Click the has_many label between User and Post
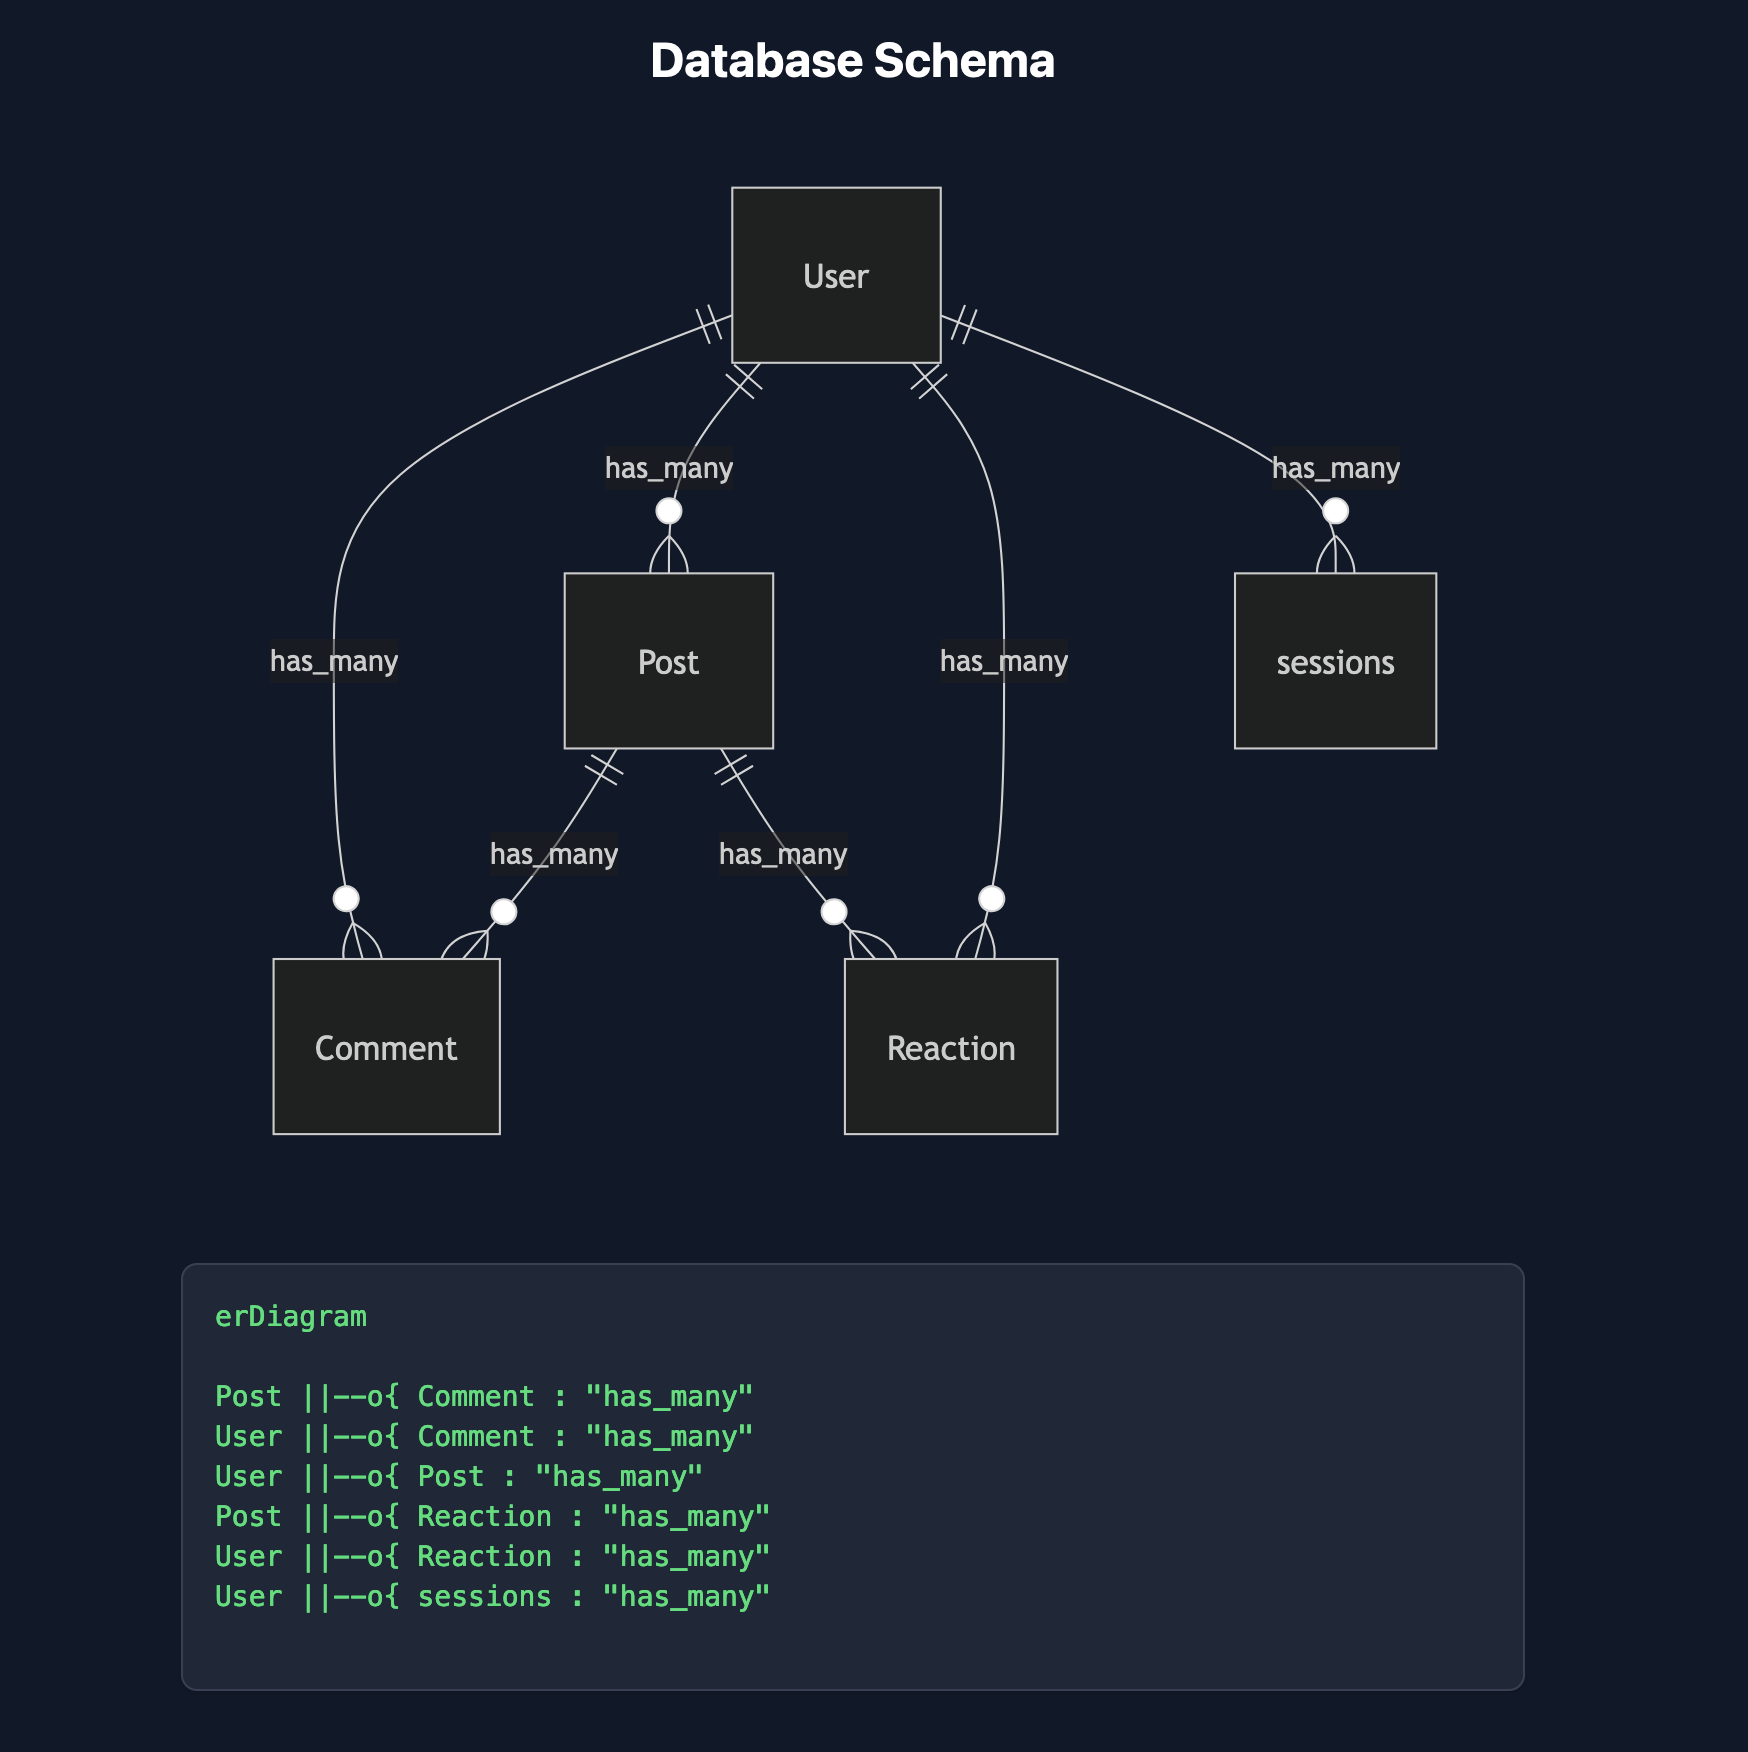This screenshot has width=1748, height=1752. pos(669,468)
